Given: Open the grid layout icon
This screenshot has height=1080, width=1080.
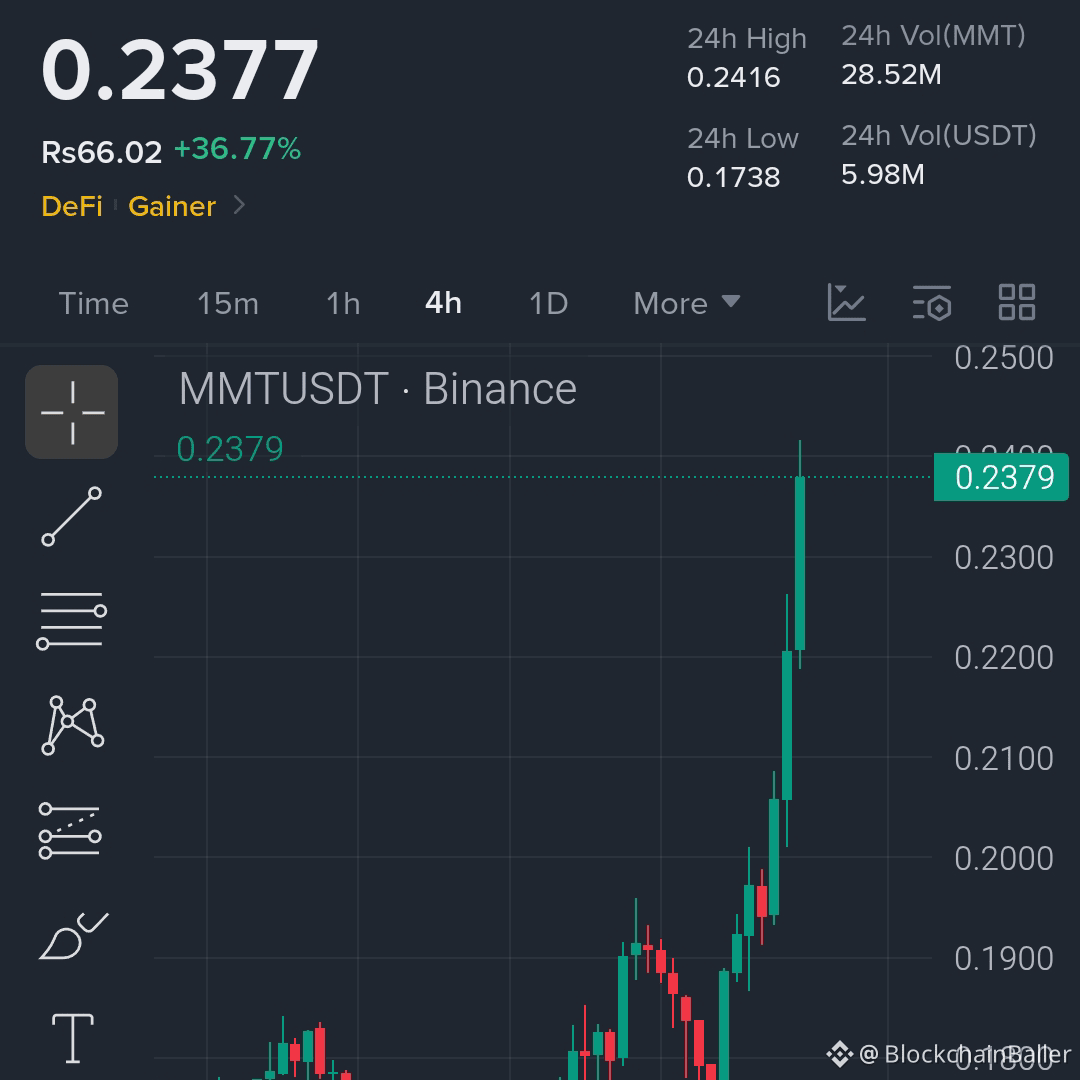Looking at the screenshot, I should (x=1017, y=302).
